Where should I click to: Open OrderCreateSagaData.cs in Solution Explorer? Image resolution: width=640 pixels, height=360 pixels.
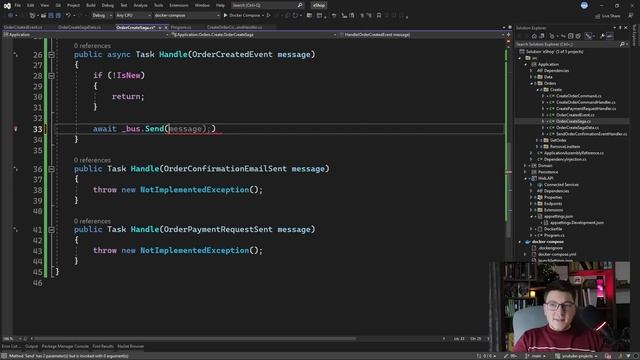[x=577, y=128]
